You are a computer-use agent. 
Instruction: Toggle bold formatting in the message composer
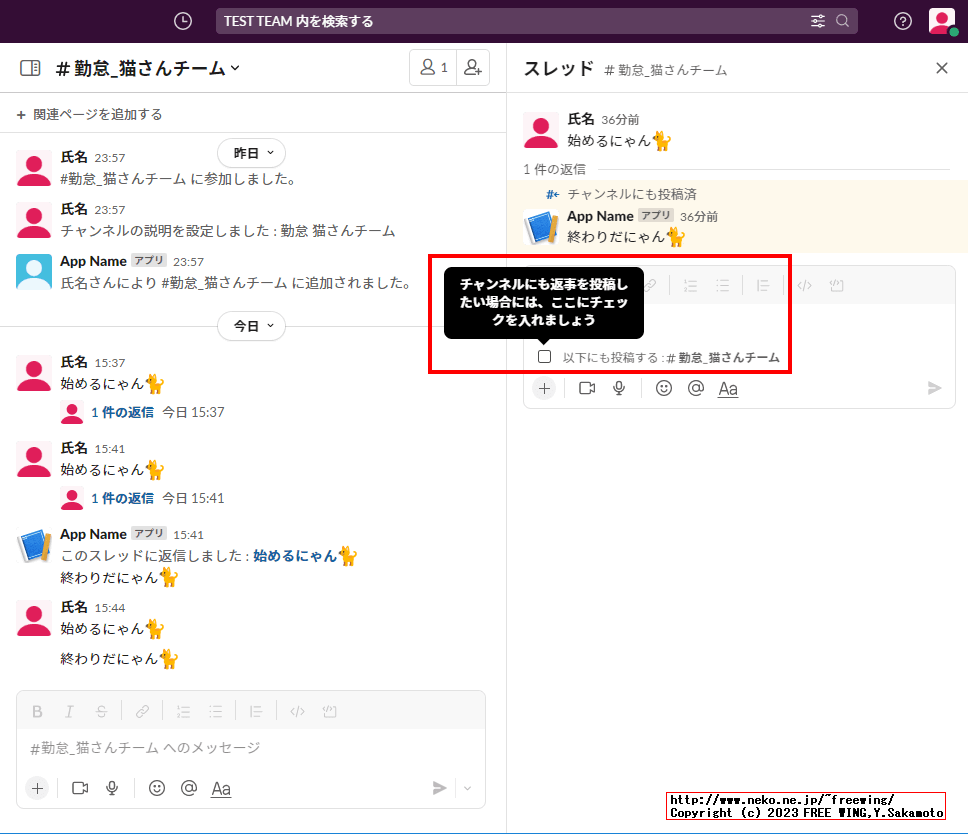click(37, 711)
